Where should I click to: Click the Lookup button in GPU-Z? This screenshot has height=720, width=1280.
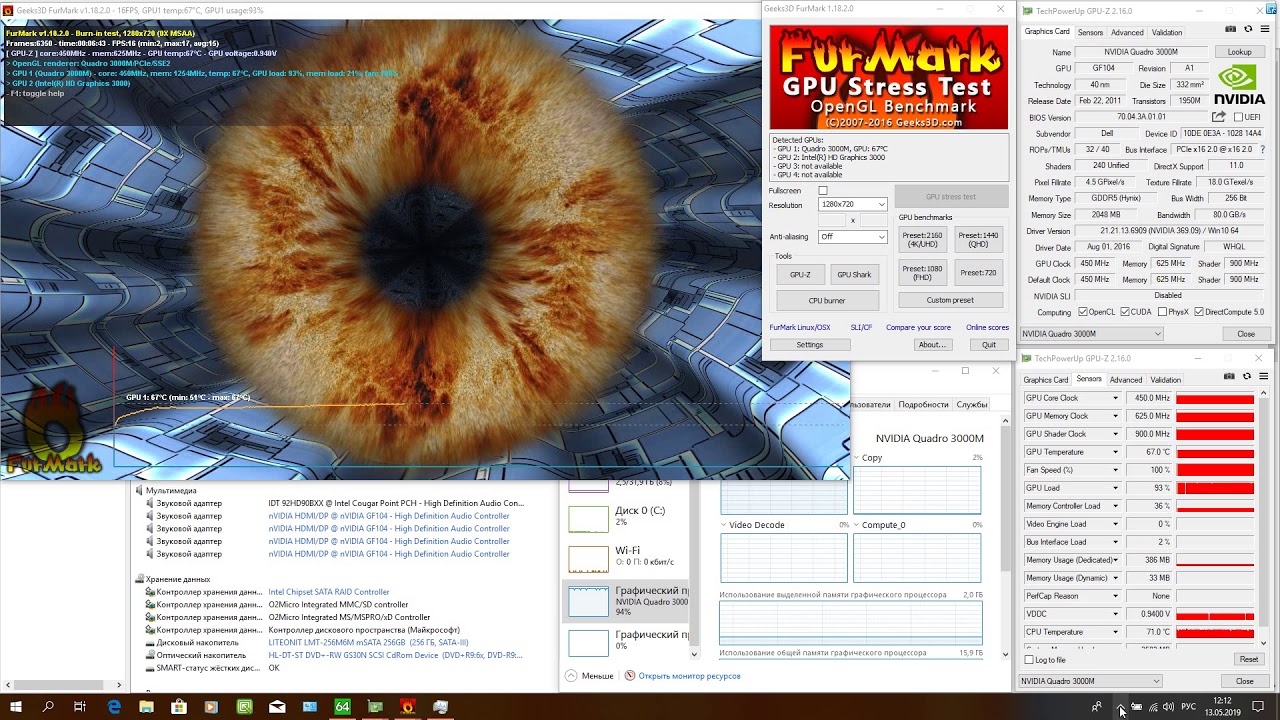click(x=1239, y=52)
